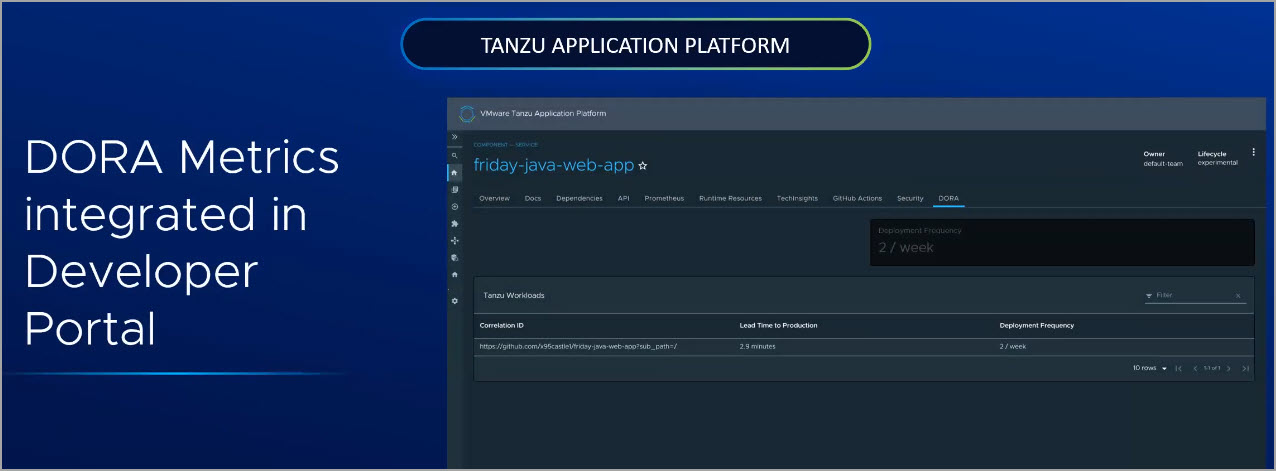Screen dimensions: 1276x471
Task: Open the 10 rows per page dropdown
Action: [1150, 368]
